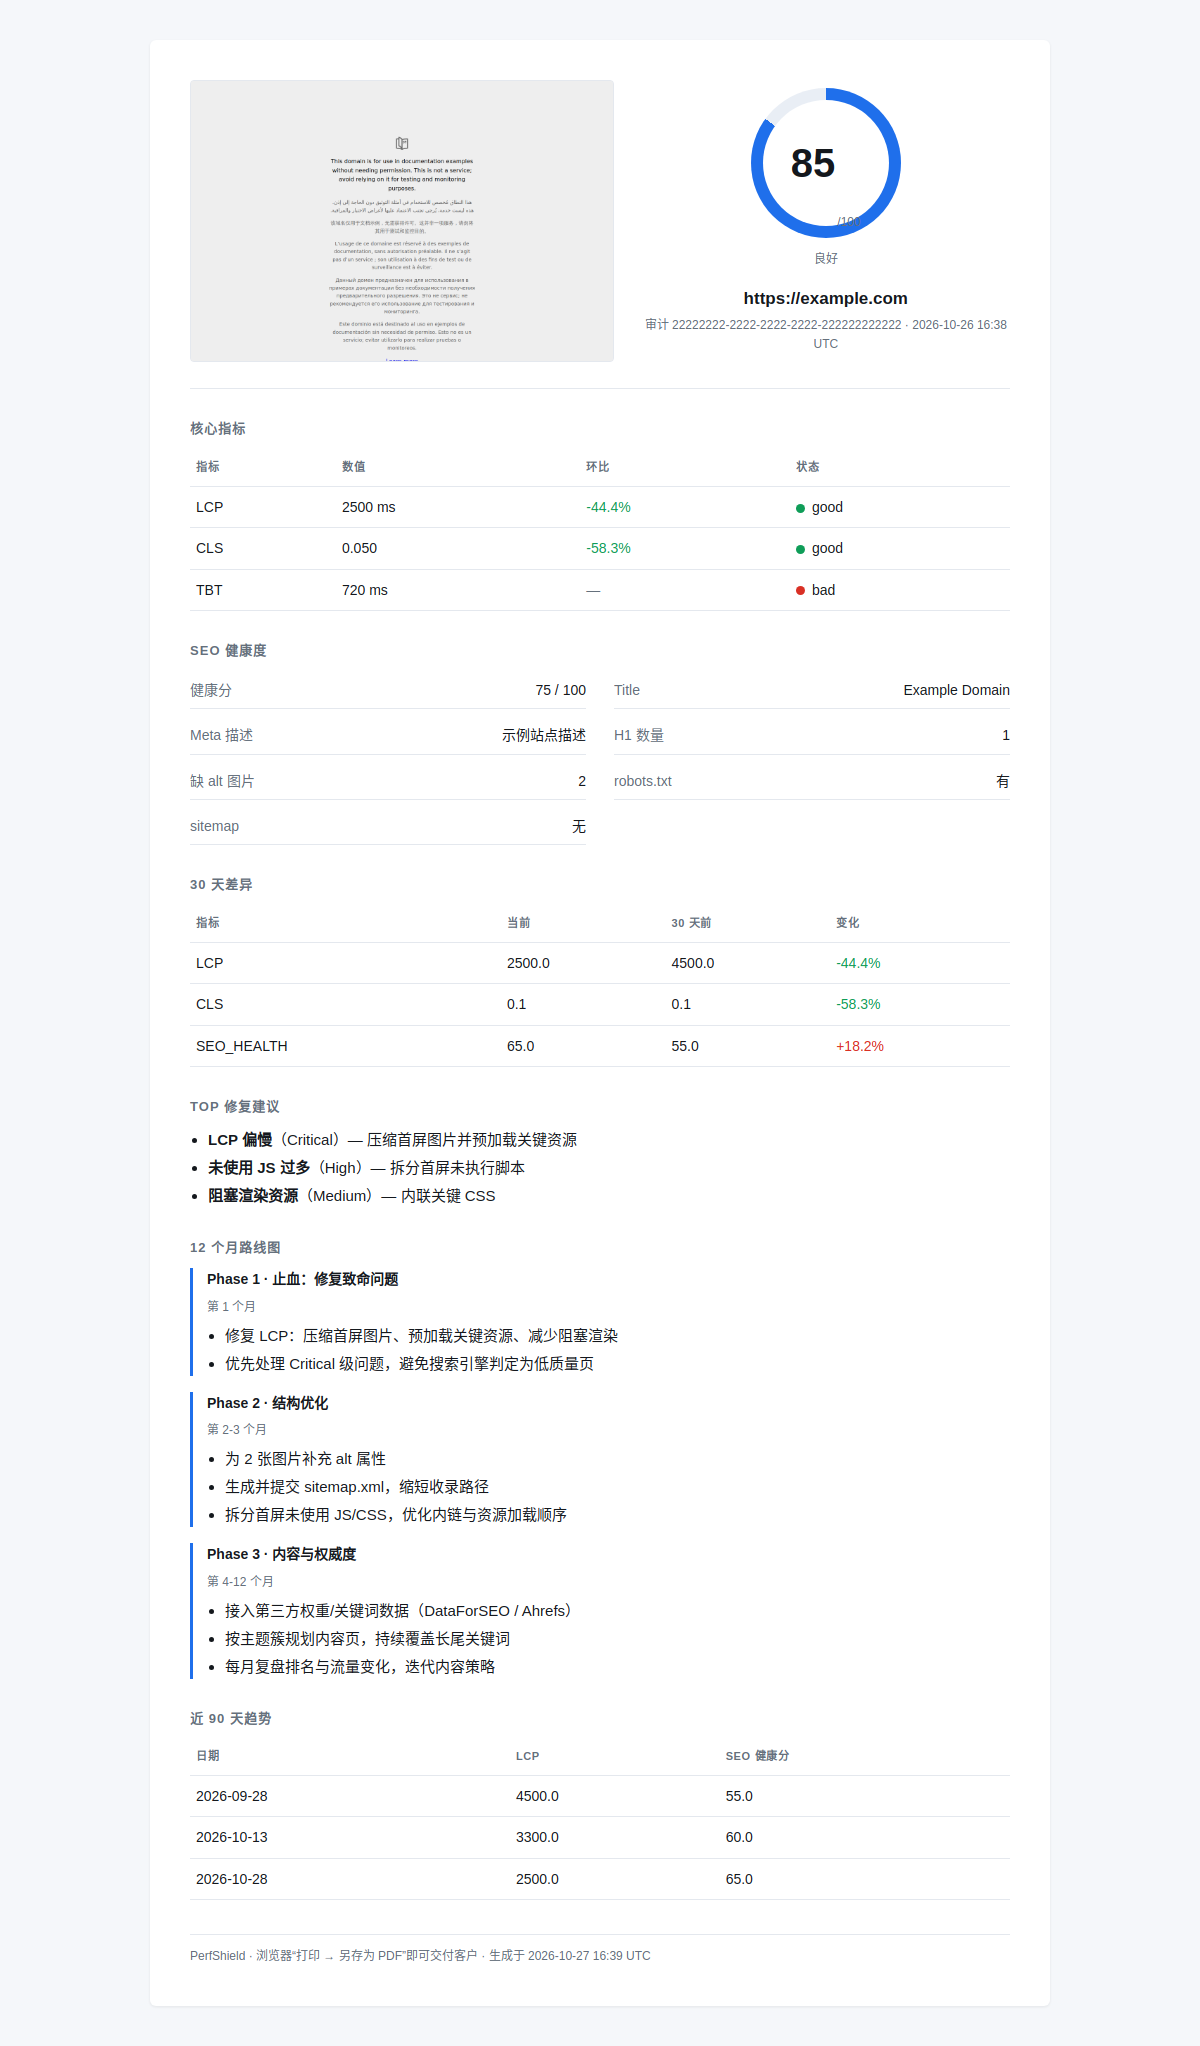Image resolution: width=1200 pixels, height=2046 pixels.
Task: Click the 阻塞渲染资源 Medium recommendation
Action: pos(352,1196)
